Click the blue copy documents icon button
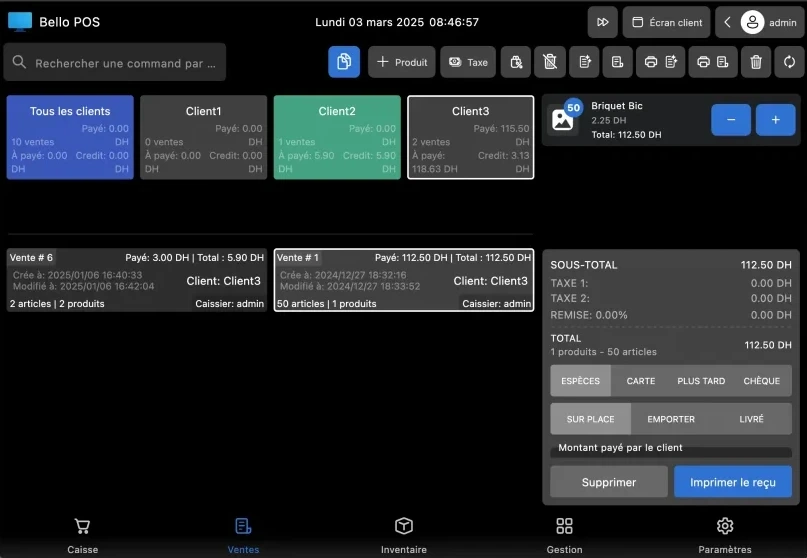 click(344, 62)
